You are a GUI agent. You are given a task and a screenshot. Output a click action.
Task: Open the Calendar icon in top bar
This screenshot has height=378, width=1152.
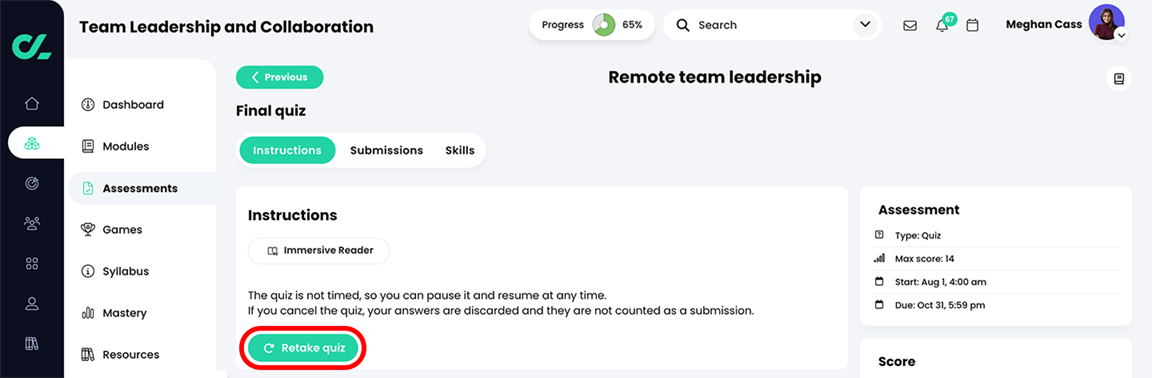(x=972, y=26)
